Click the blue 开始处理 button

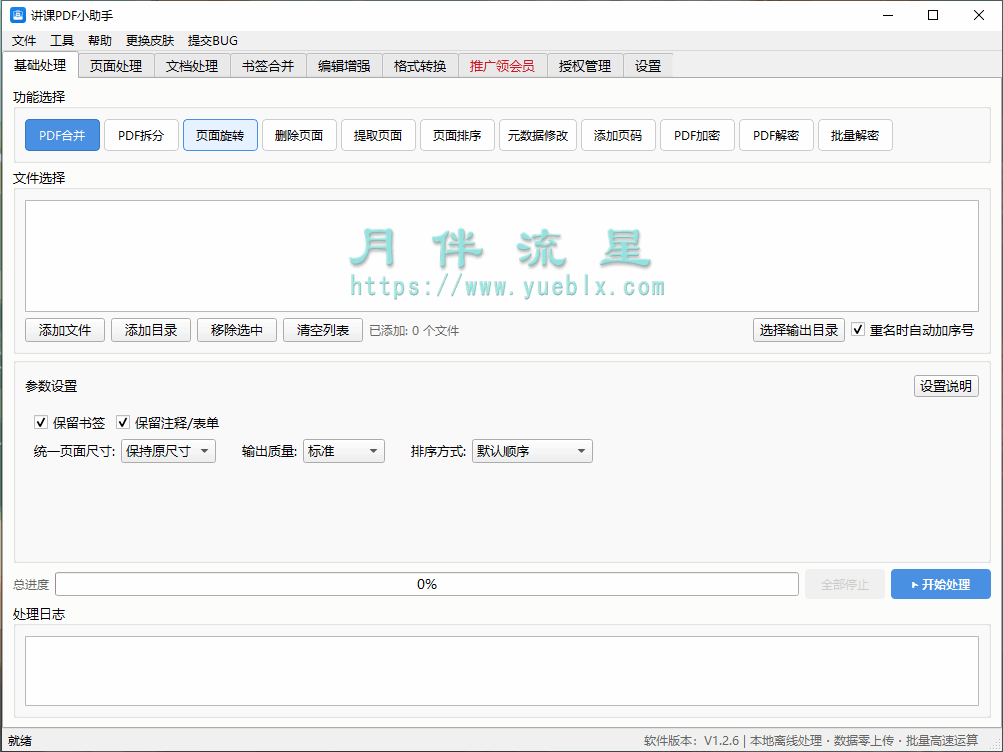(x=940, y=584)
